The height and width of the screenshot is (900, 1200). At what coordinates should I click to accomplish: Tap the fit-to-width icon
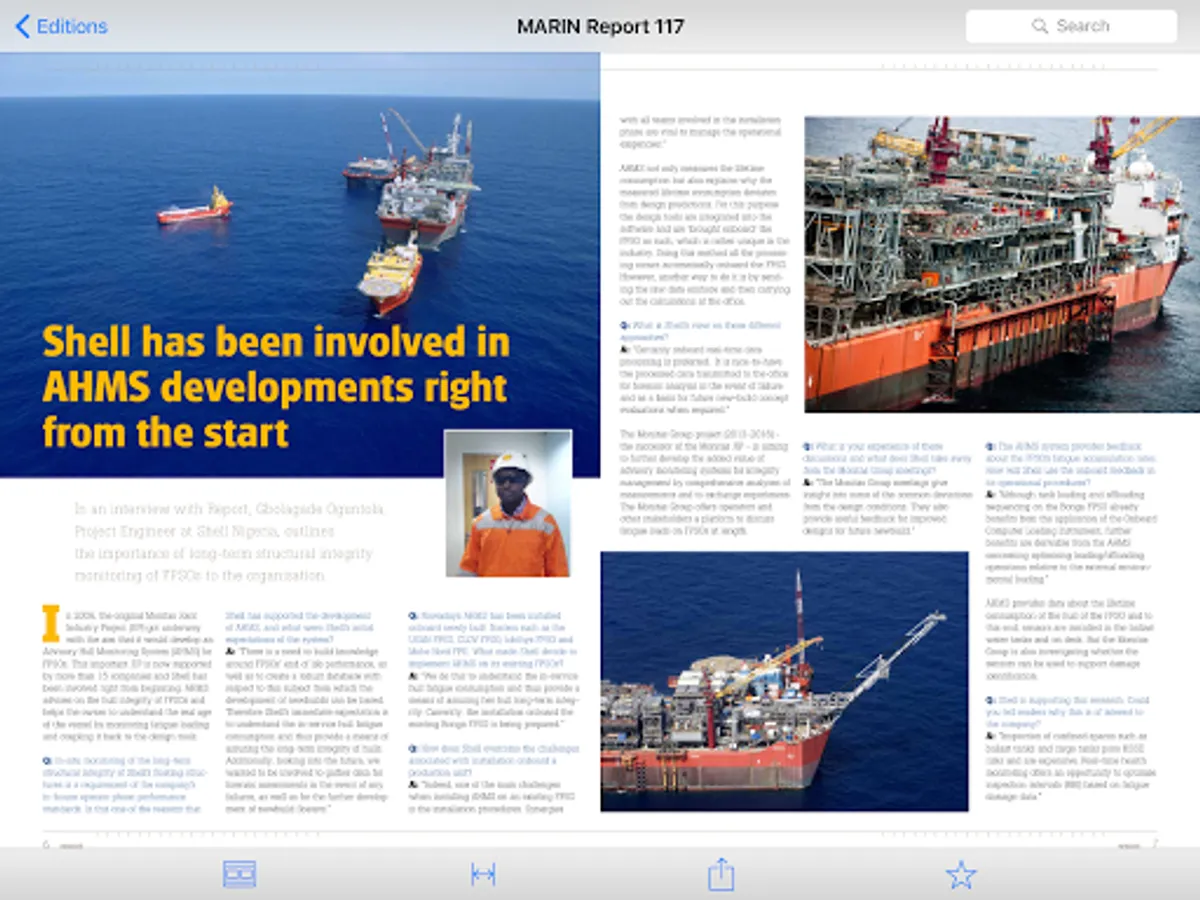(483, 874)
